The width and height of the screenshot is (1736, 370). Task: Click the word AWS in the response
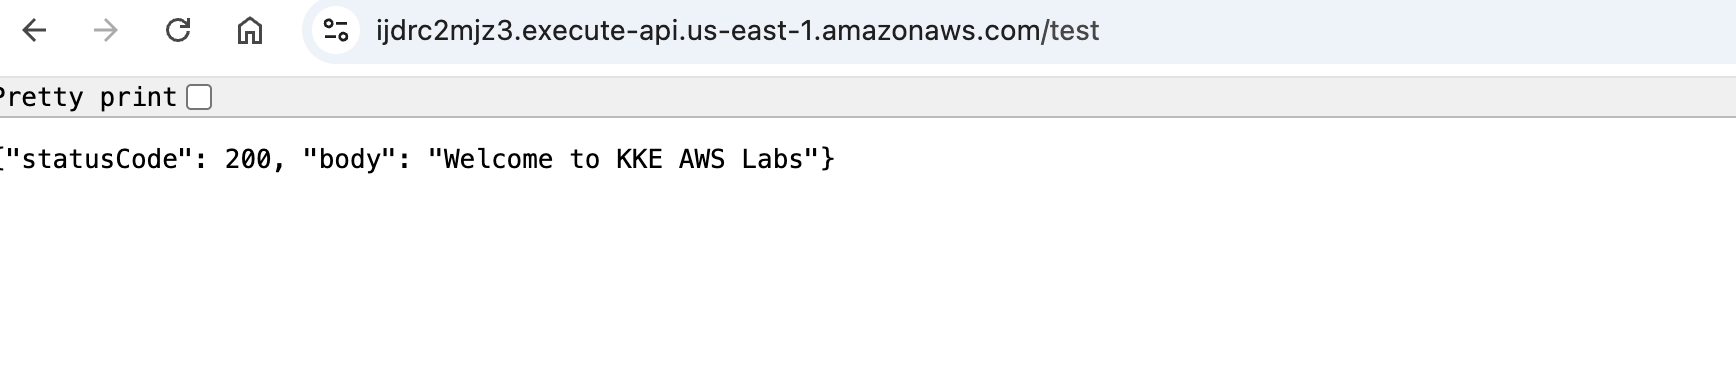[x=702, y=159]
